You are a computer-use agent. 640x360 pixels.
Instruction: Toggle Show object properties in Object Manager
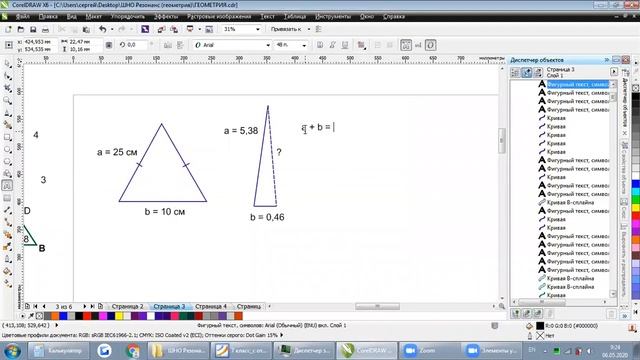(515, 73)
